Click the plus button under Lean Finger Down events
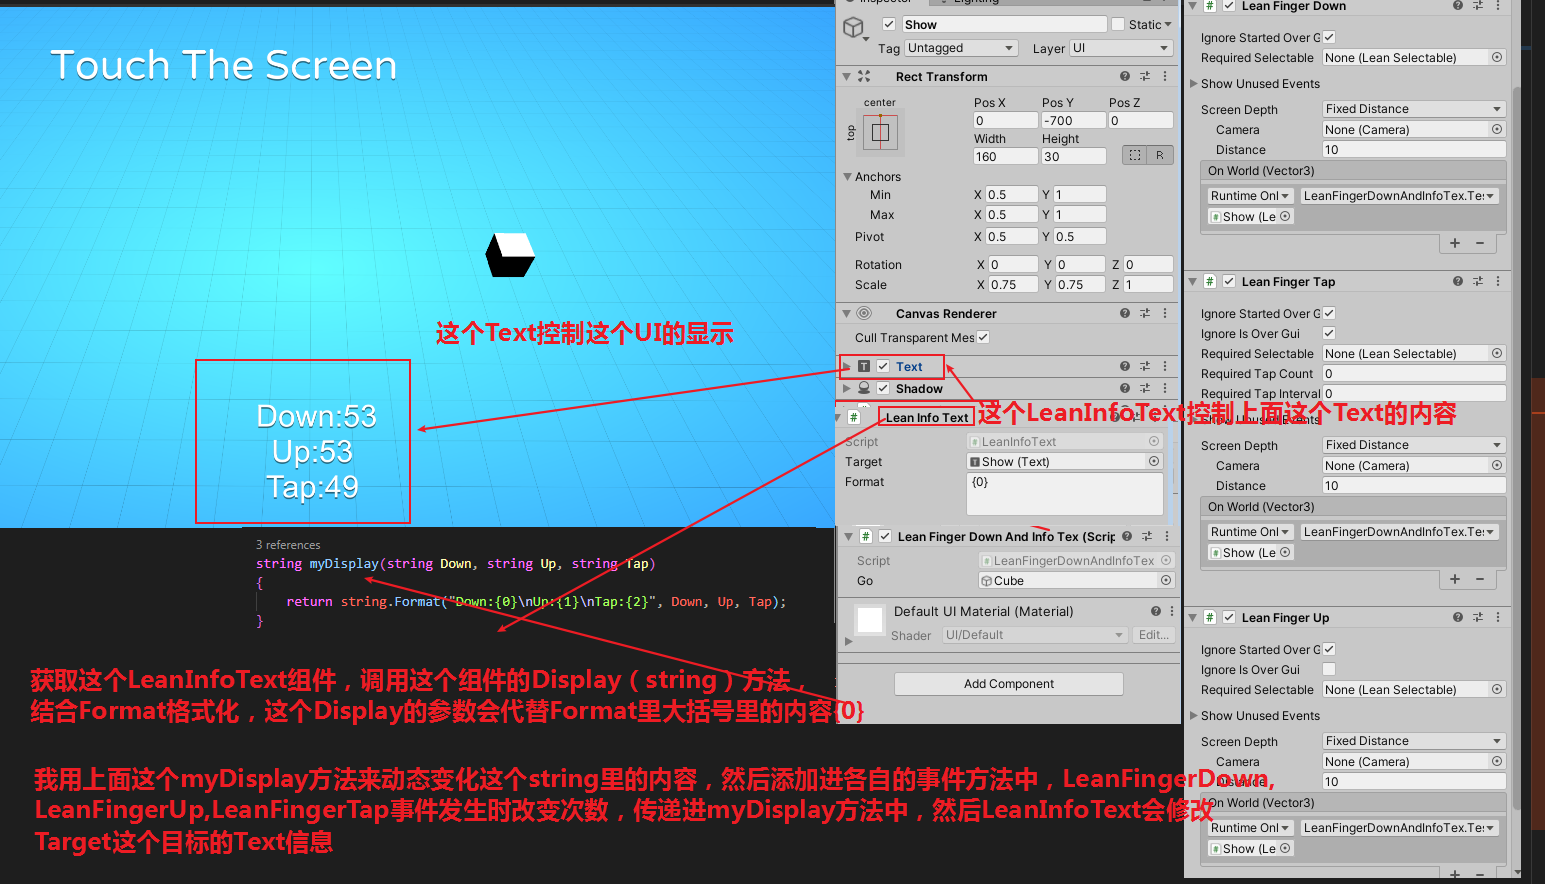Viewport: 1545px width, 884px height. (1455, 243)
